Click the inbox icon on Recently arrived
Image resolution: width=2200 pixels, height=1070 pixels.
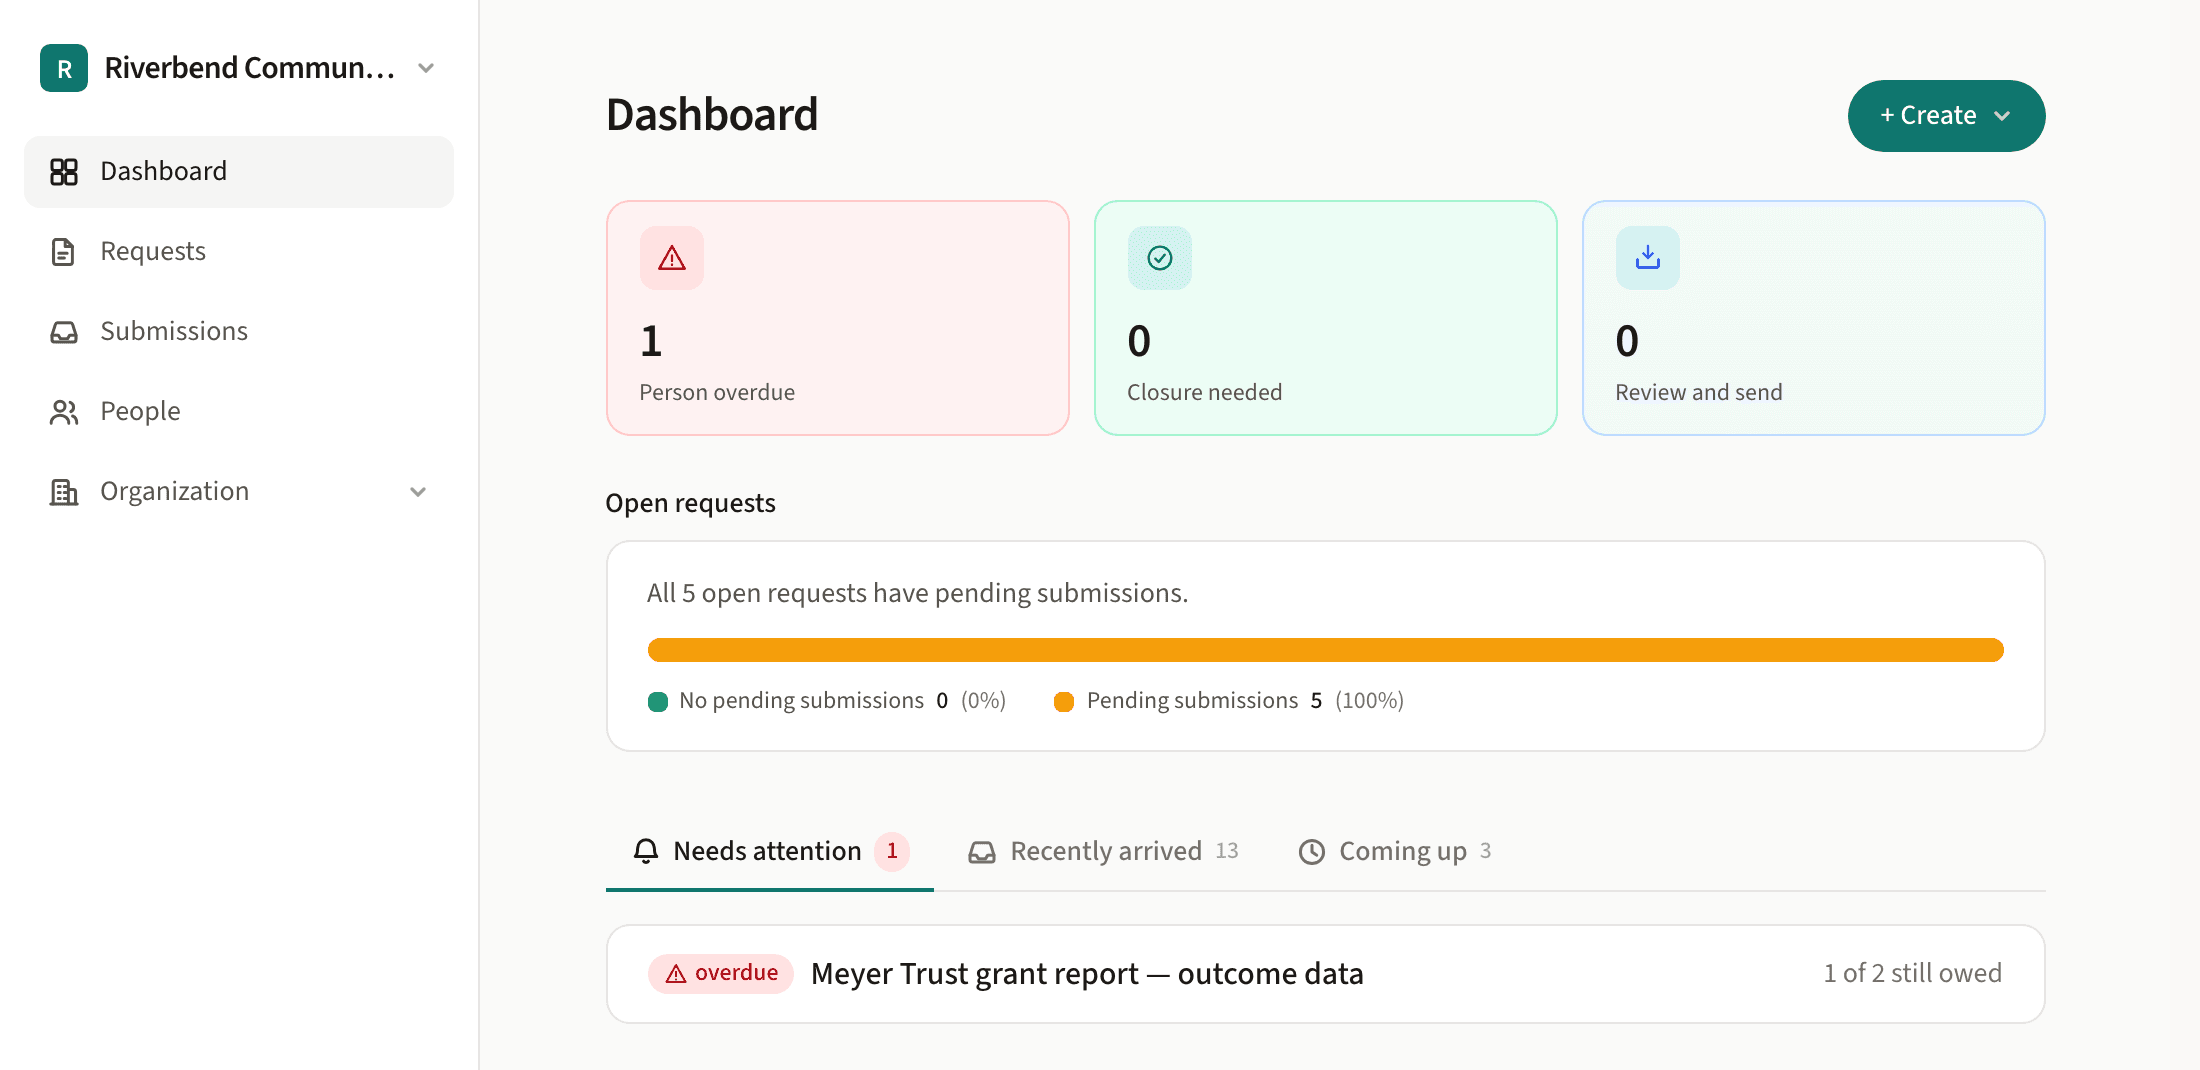coord(982,852)
